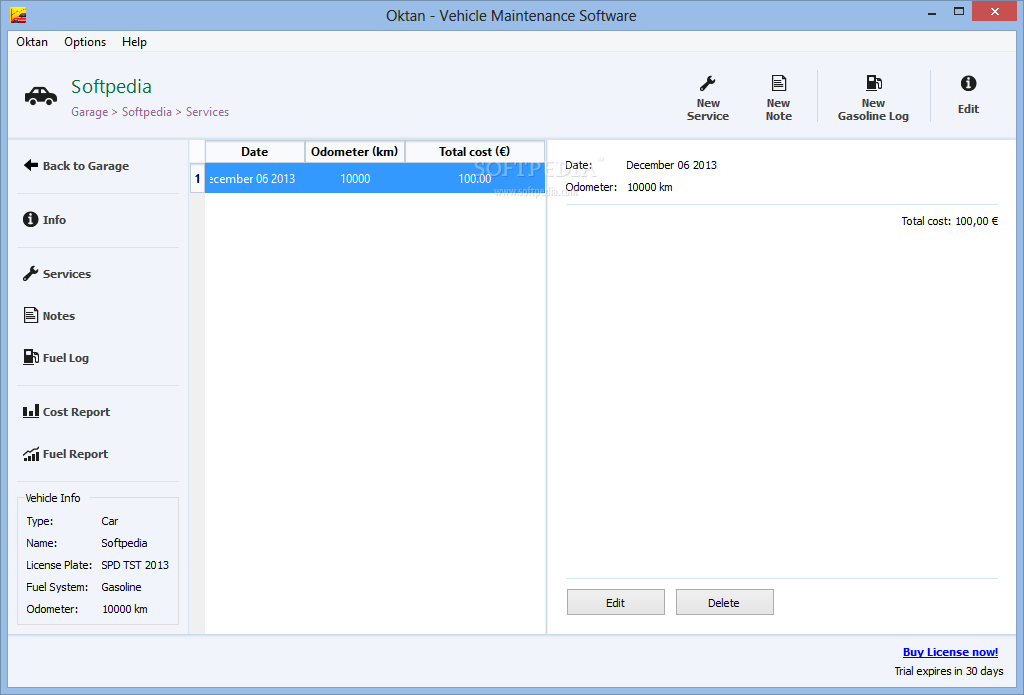Sort by Total cost (€) column header
This screenshot has width=1024, height=695.
coord(475,152)
